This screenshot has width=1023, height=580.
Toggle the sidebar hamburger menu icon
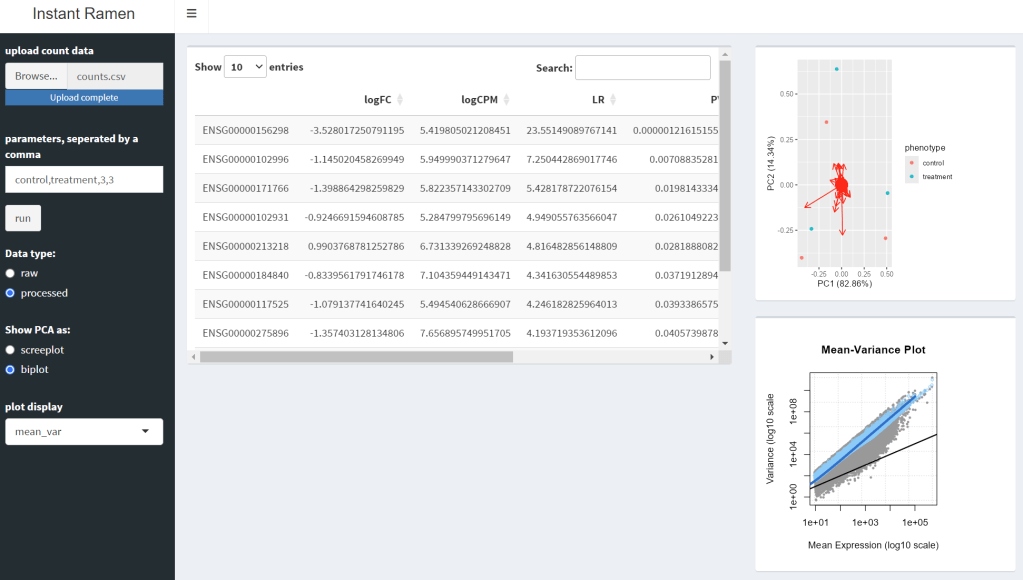(x=191, y=14)
